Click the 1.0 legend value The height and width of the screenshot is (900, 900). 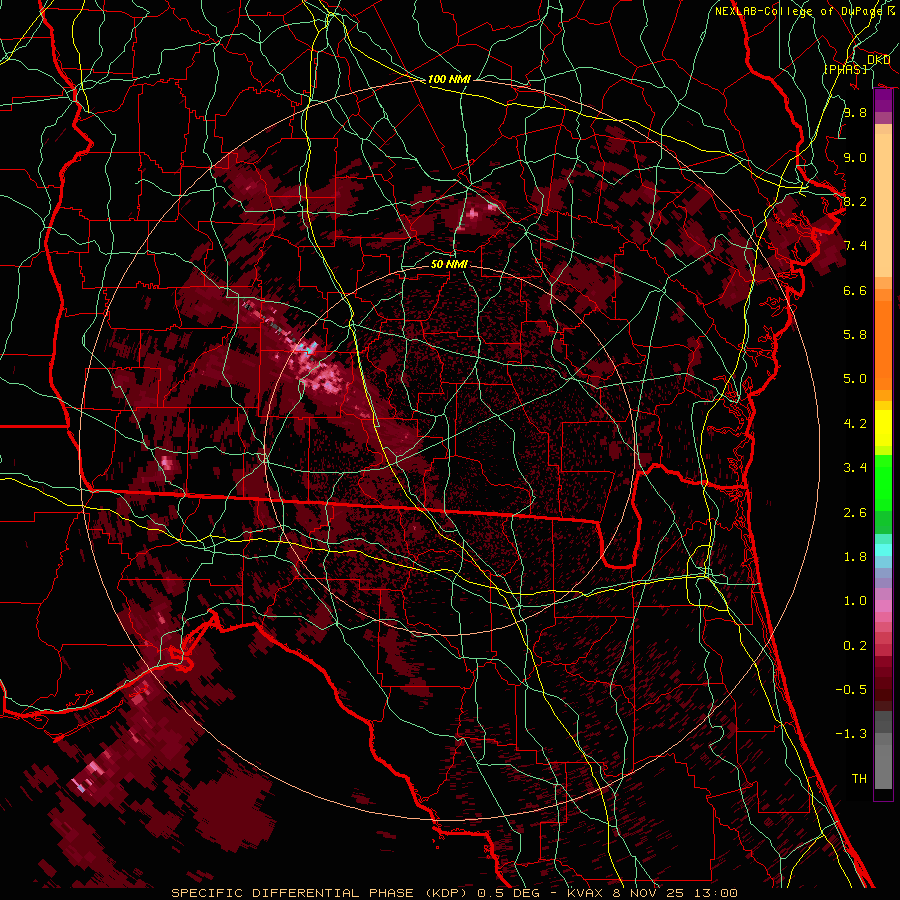click(x=855, y=601)
